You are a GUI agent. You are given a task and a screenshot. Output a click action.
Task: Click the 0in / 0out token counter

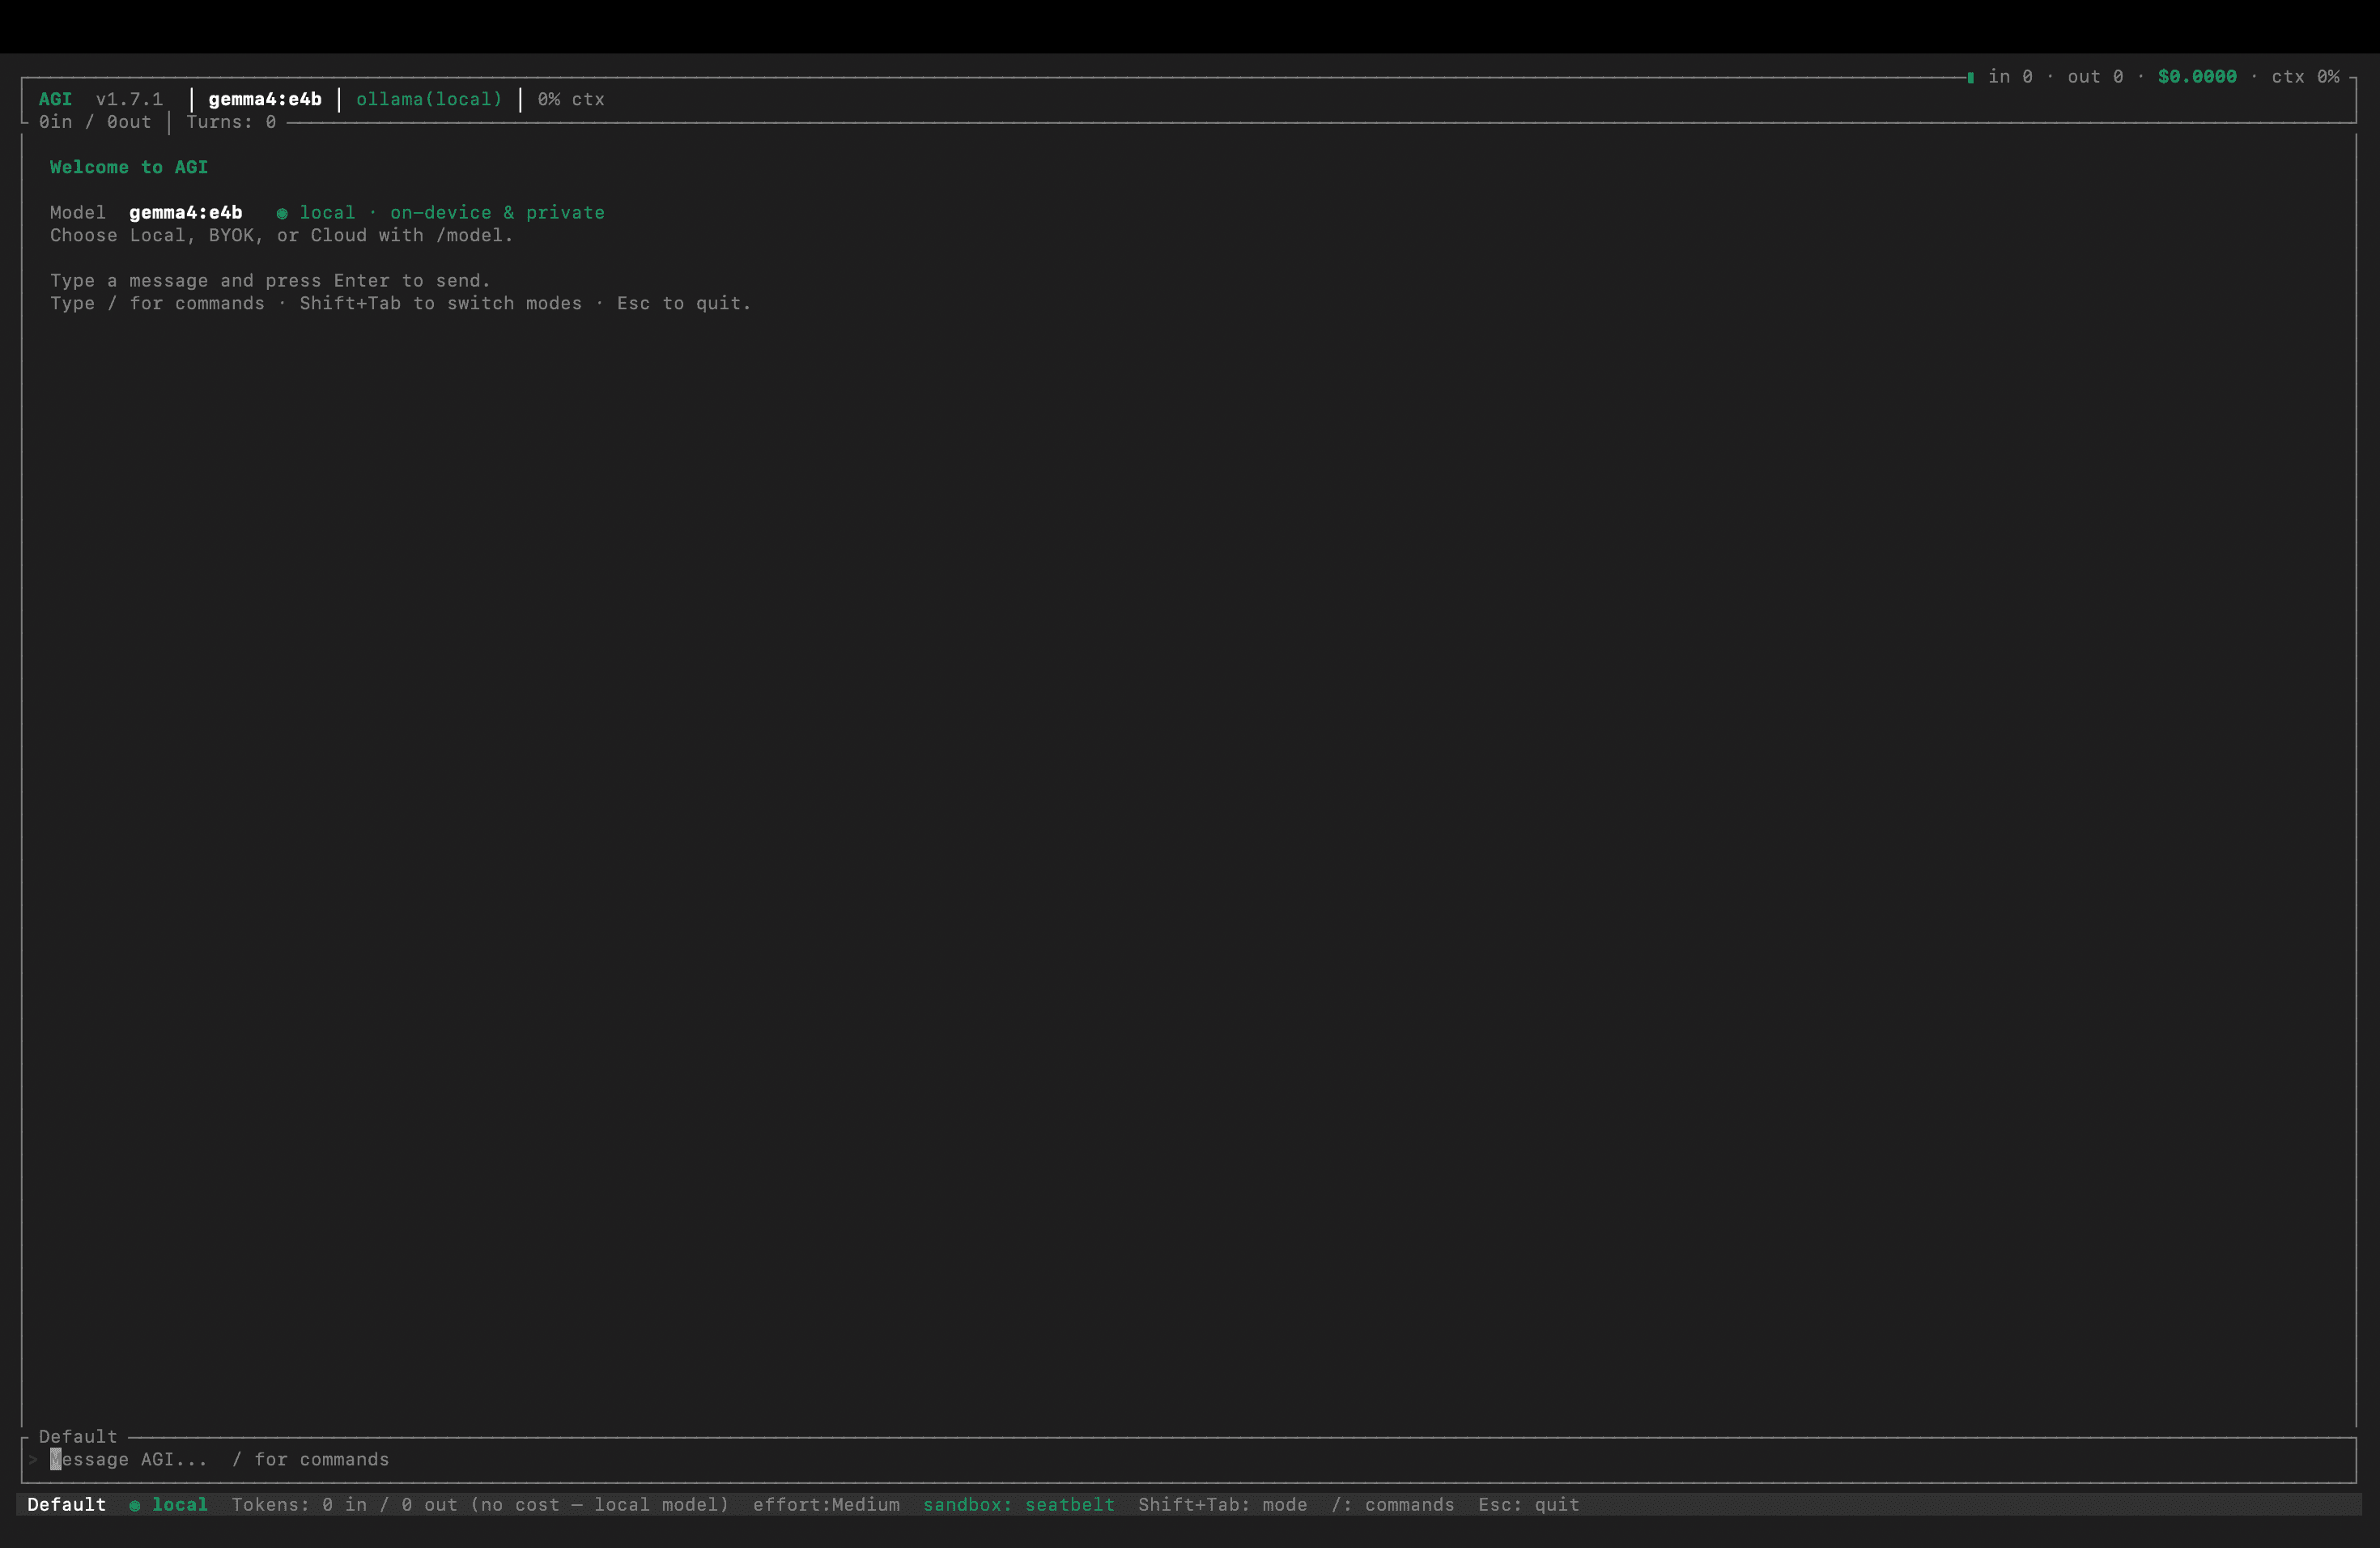click(x=95, y=122)
